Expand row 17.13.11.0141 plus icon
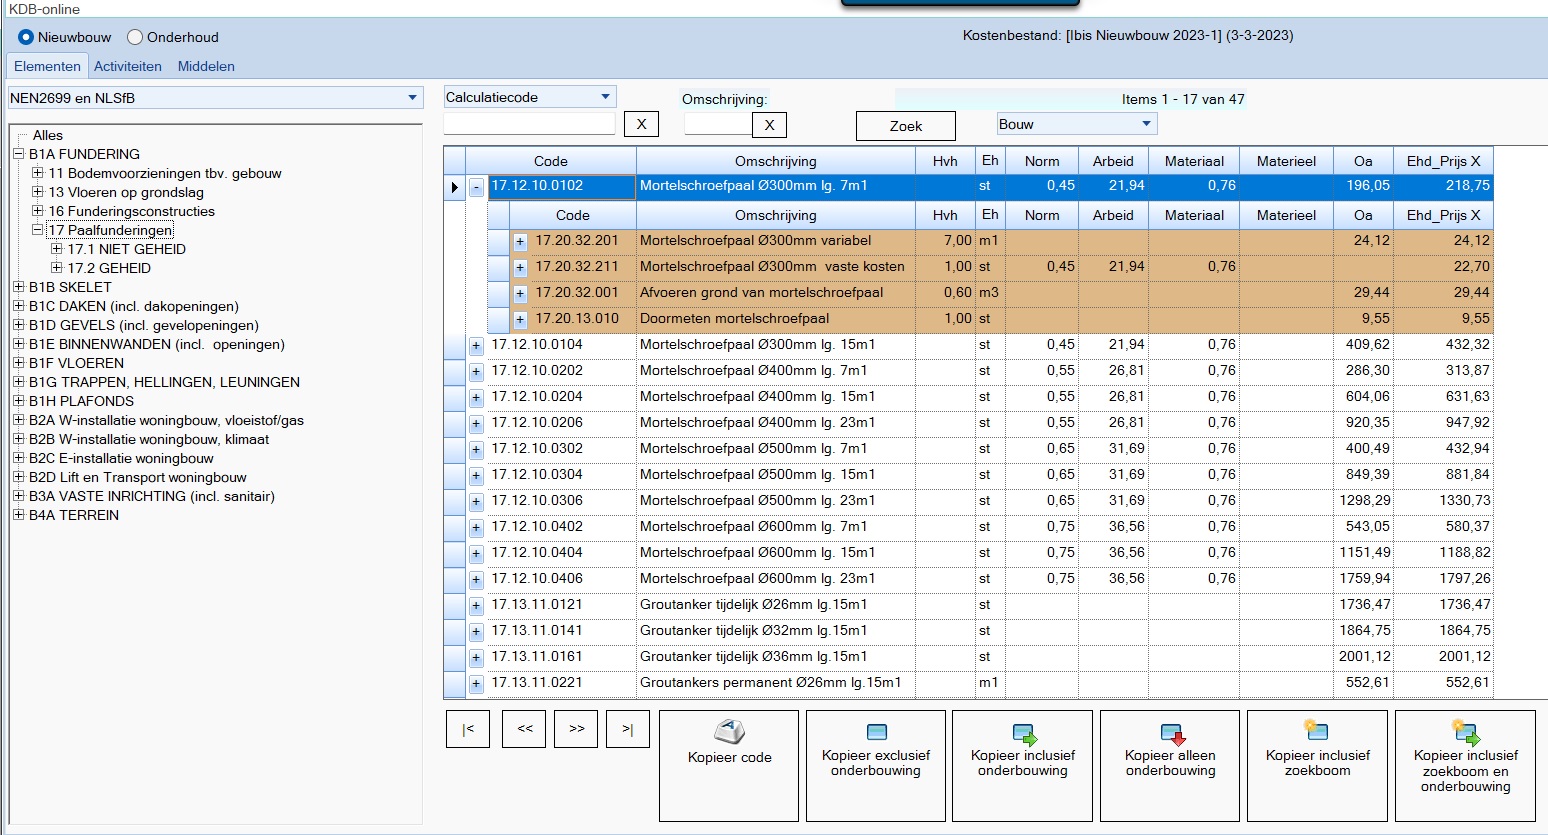 (x=476, y=632)
